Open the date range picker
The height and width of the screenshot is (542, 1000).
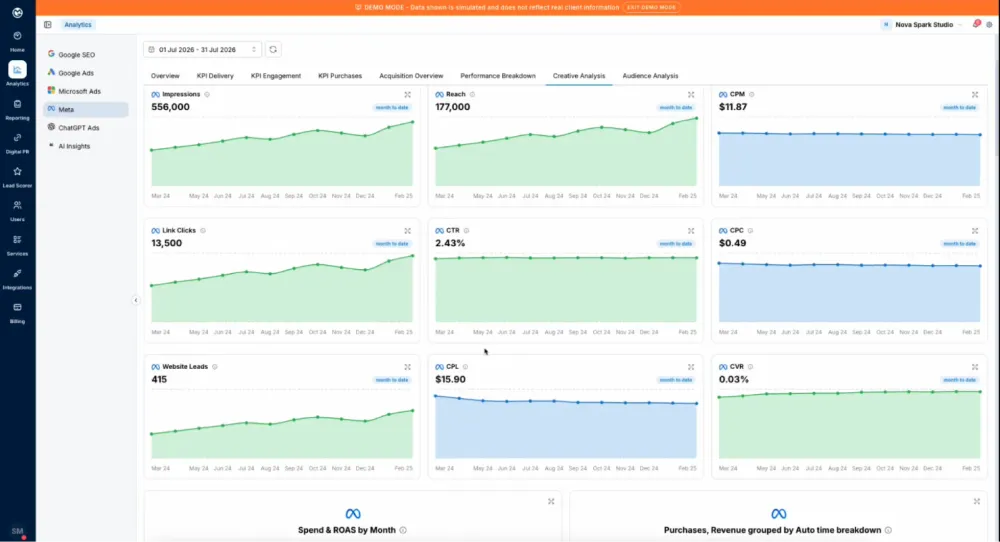202,50
